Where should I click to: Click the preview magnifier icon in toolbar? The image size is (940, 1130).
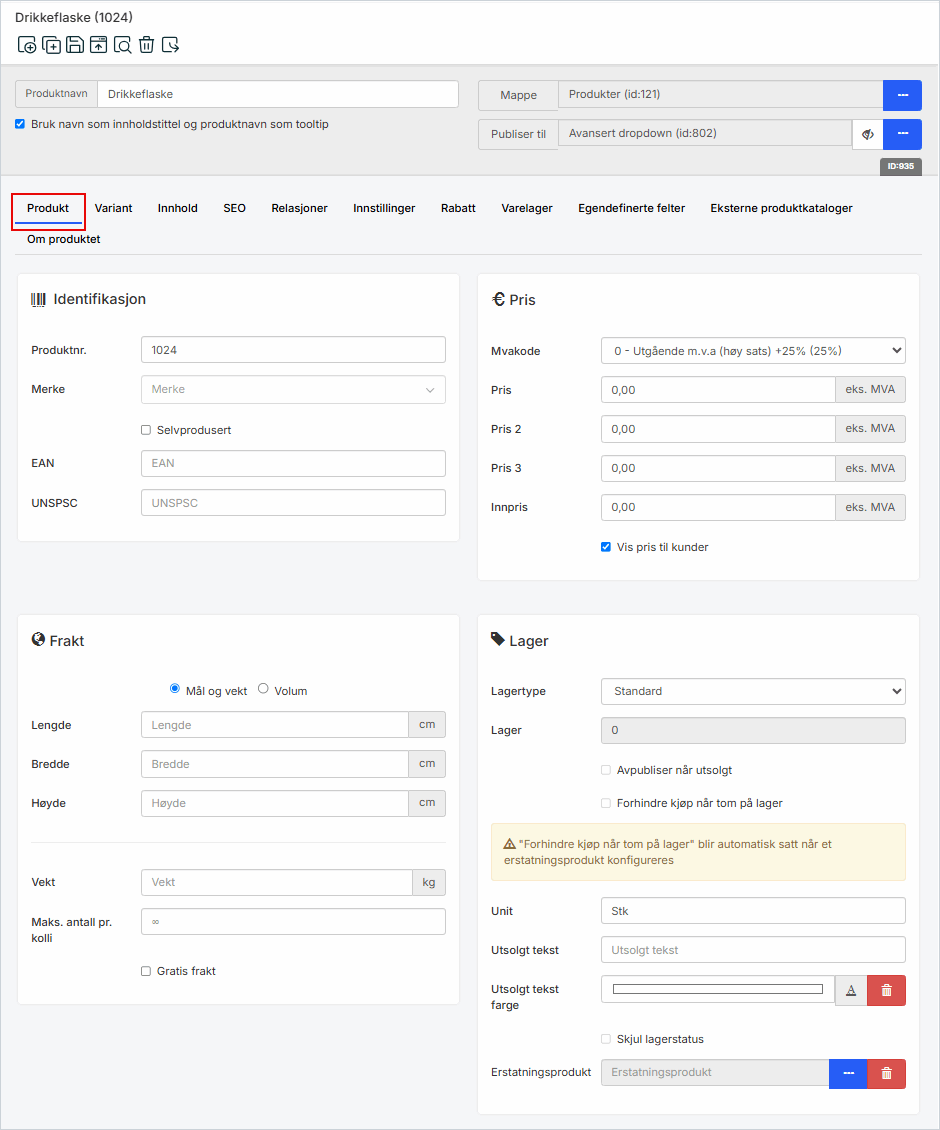coord(122,45)
